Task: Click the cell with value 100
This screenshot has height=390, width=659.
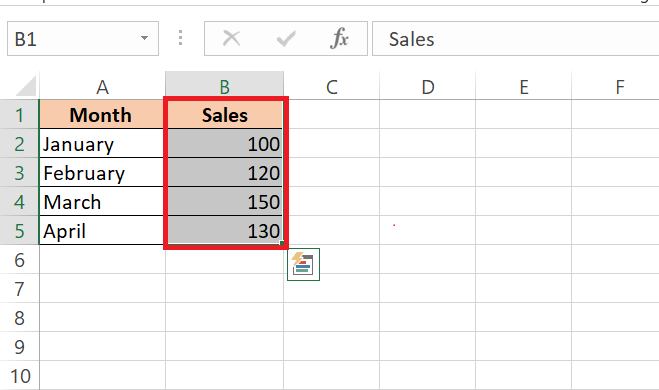Action: pos(224,144)
